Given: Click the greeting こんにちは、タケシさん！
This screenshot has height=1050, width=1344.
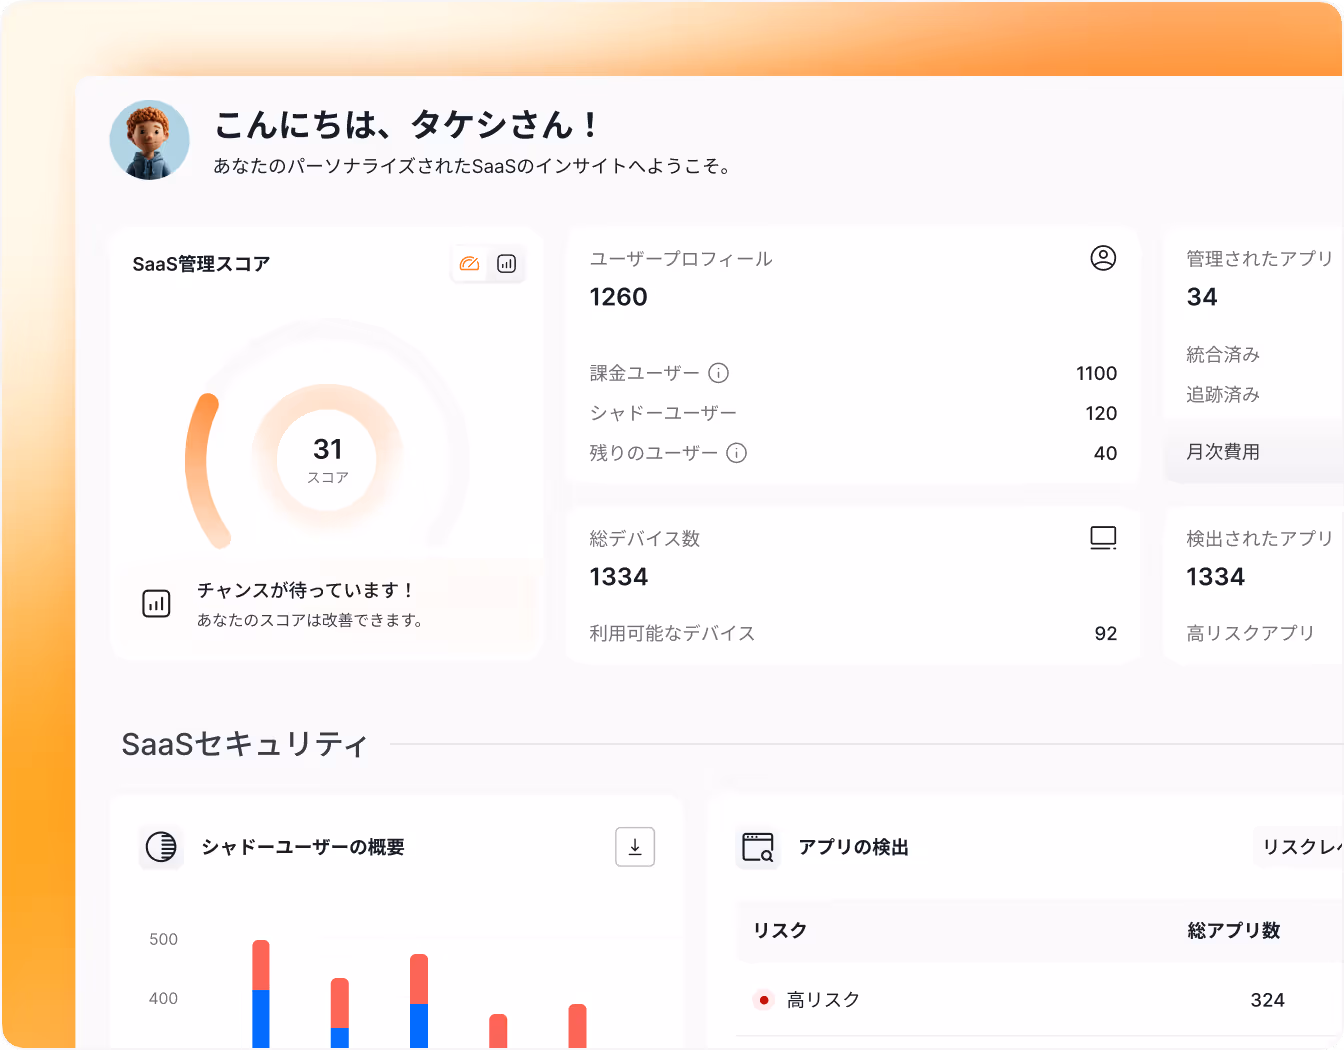Looking at the screenshot, I should (x=407, y=125).
